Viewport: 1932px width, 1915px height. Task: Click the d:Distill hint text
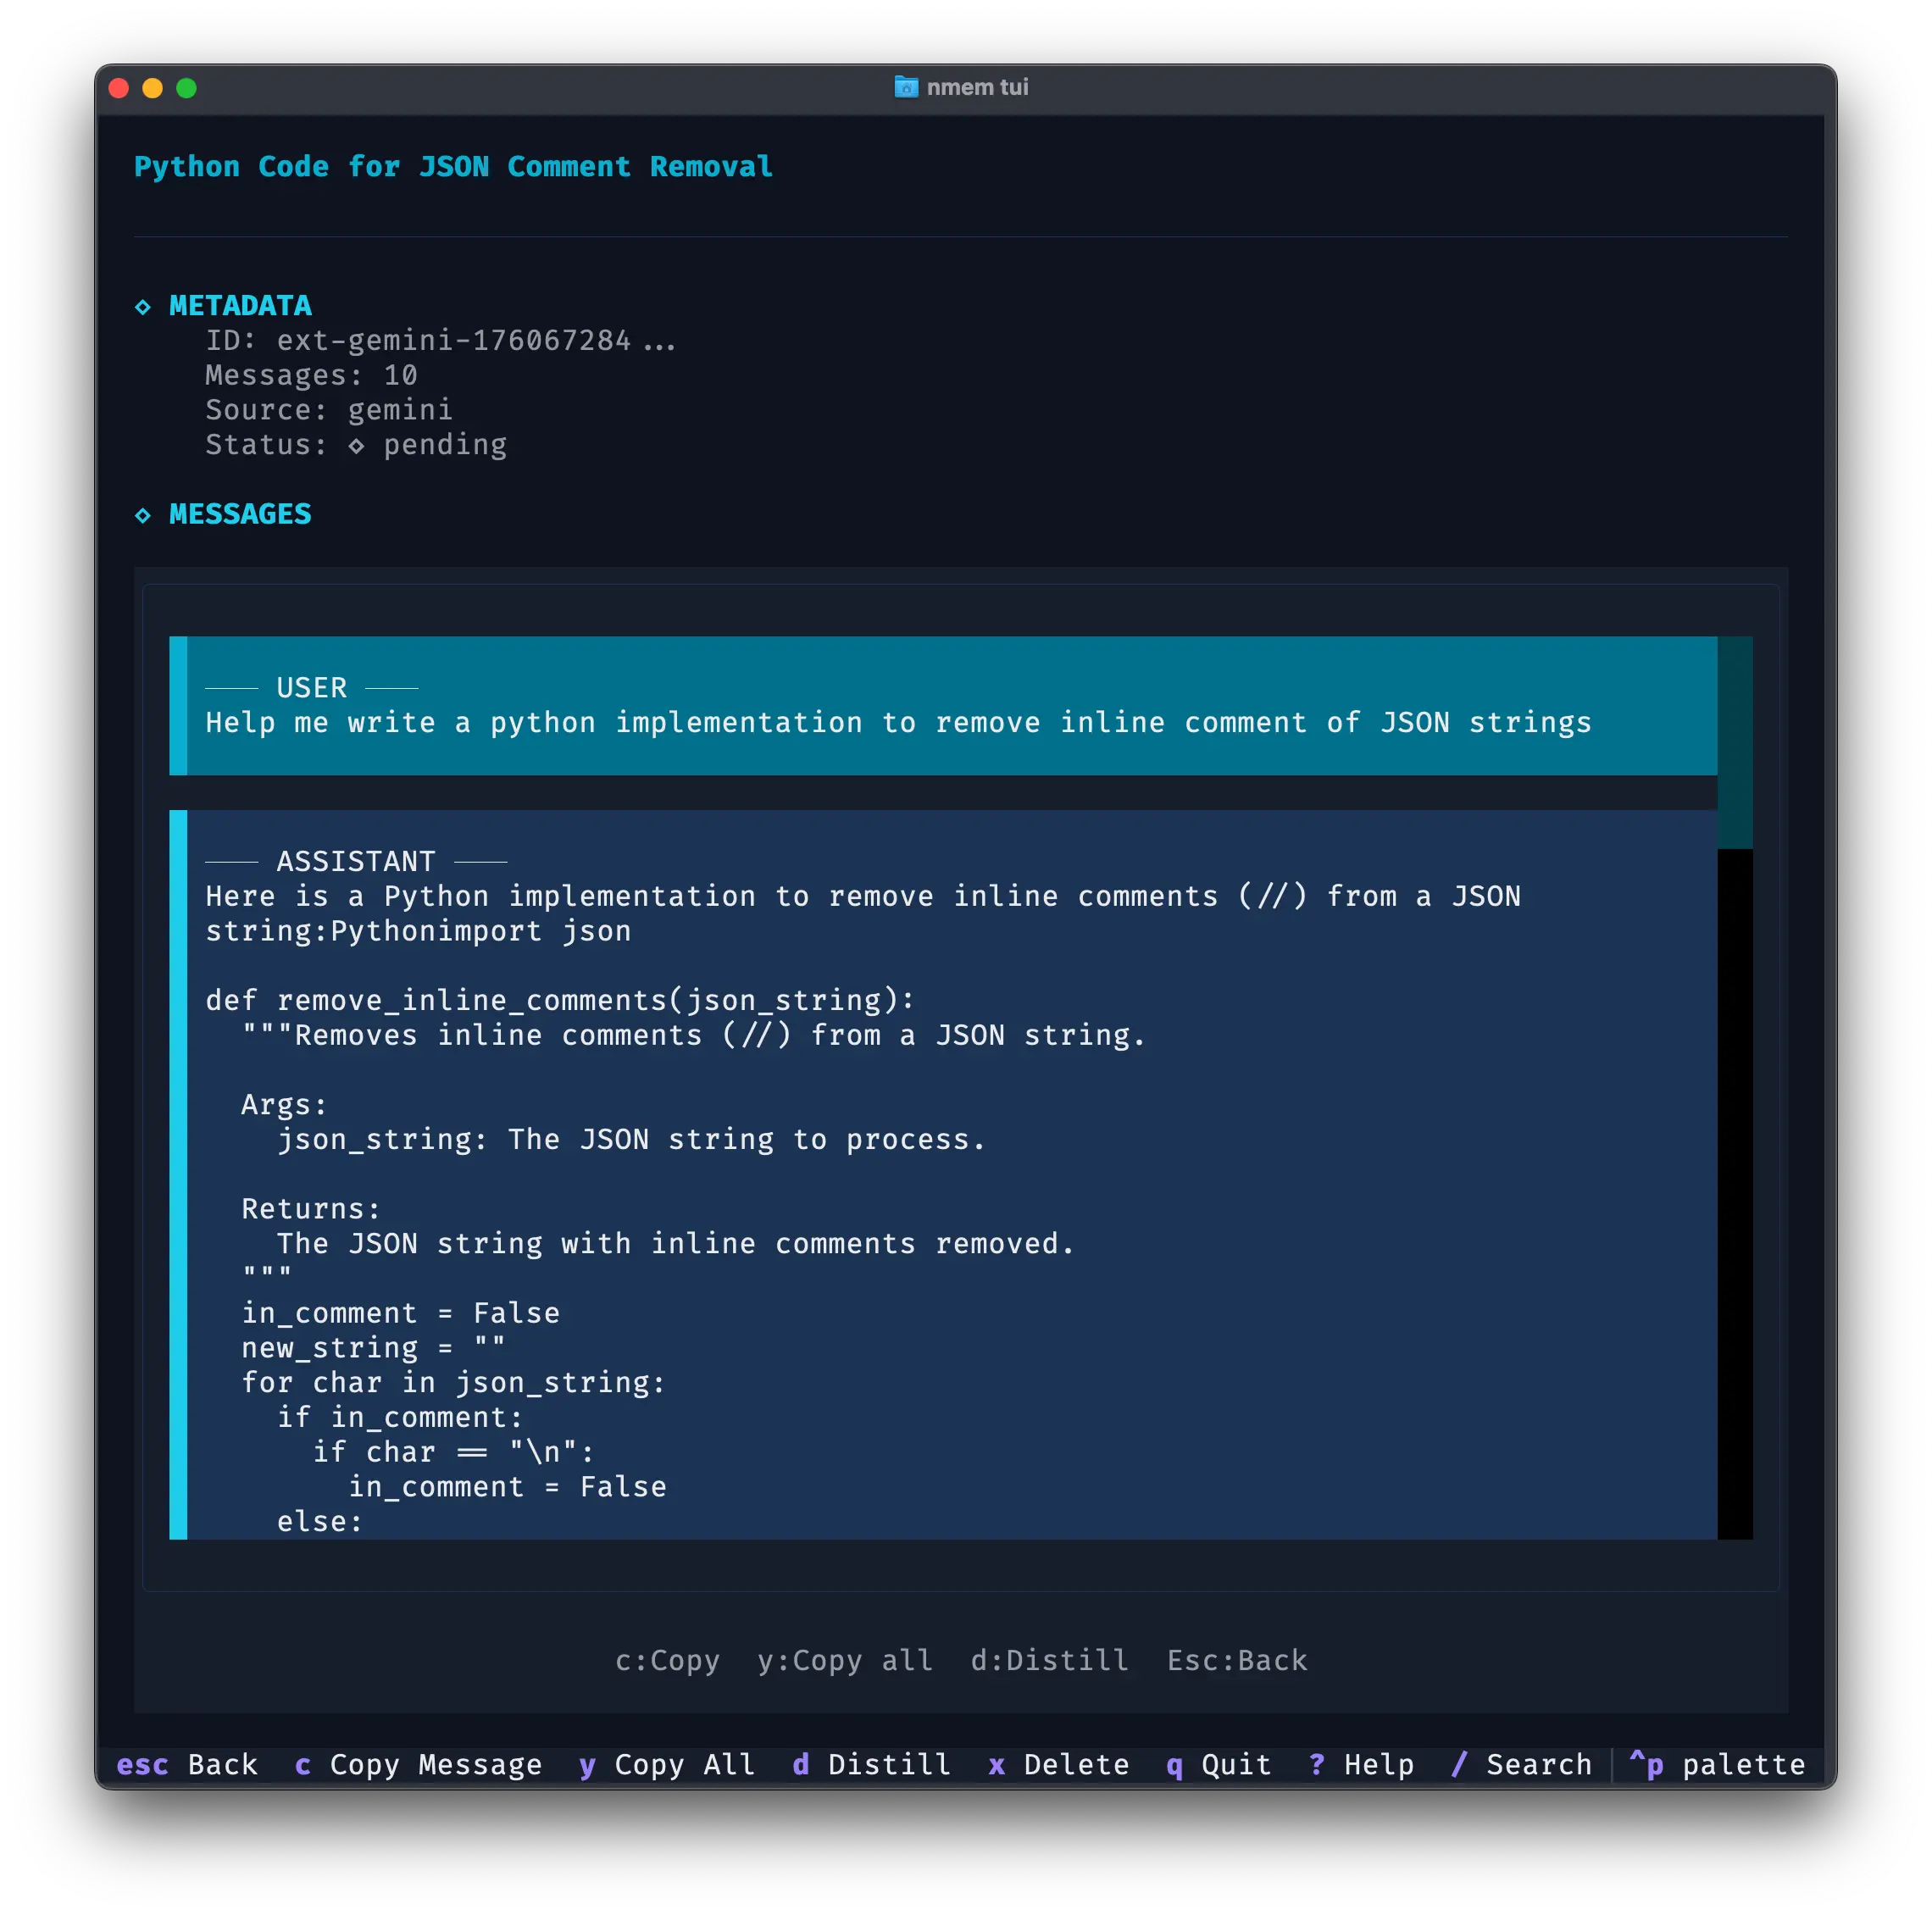(x=1049, y=1661)
